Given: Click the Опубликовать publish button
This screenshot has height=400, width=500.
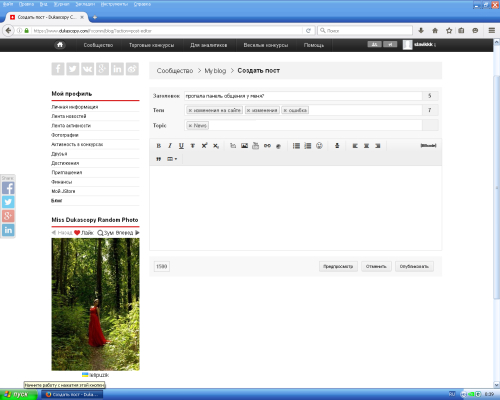Looking at the screenshot, I should [x=414, y=266].
